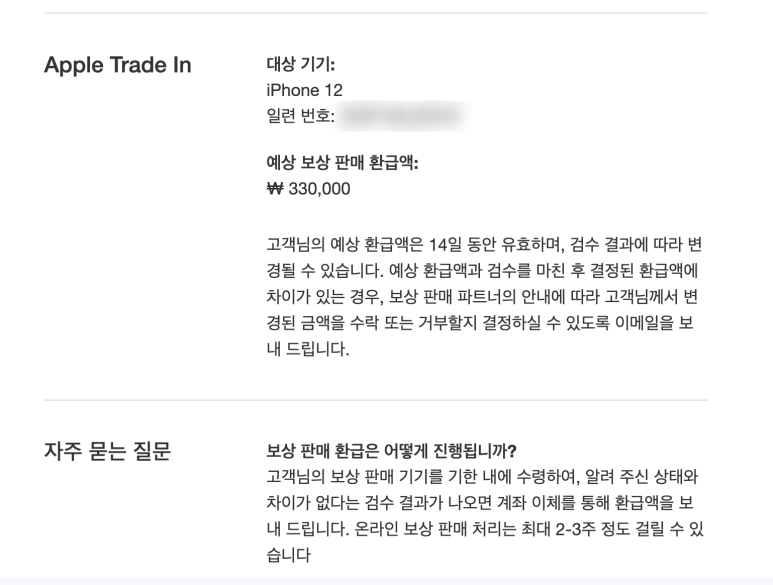Open the 보상 판매 환급은 어떻게 진행됩니까 question
The width and height of the screenshot is (773, 585).
(391, 449)
